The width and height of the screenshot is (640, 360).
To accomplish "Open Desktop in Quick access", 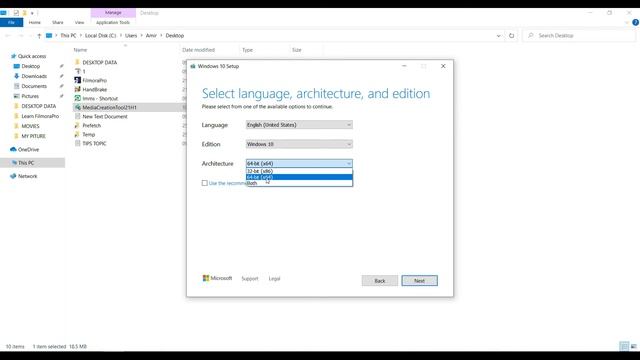I will 31,66.
